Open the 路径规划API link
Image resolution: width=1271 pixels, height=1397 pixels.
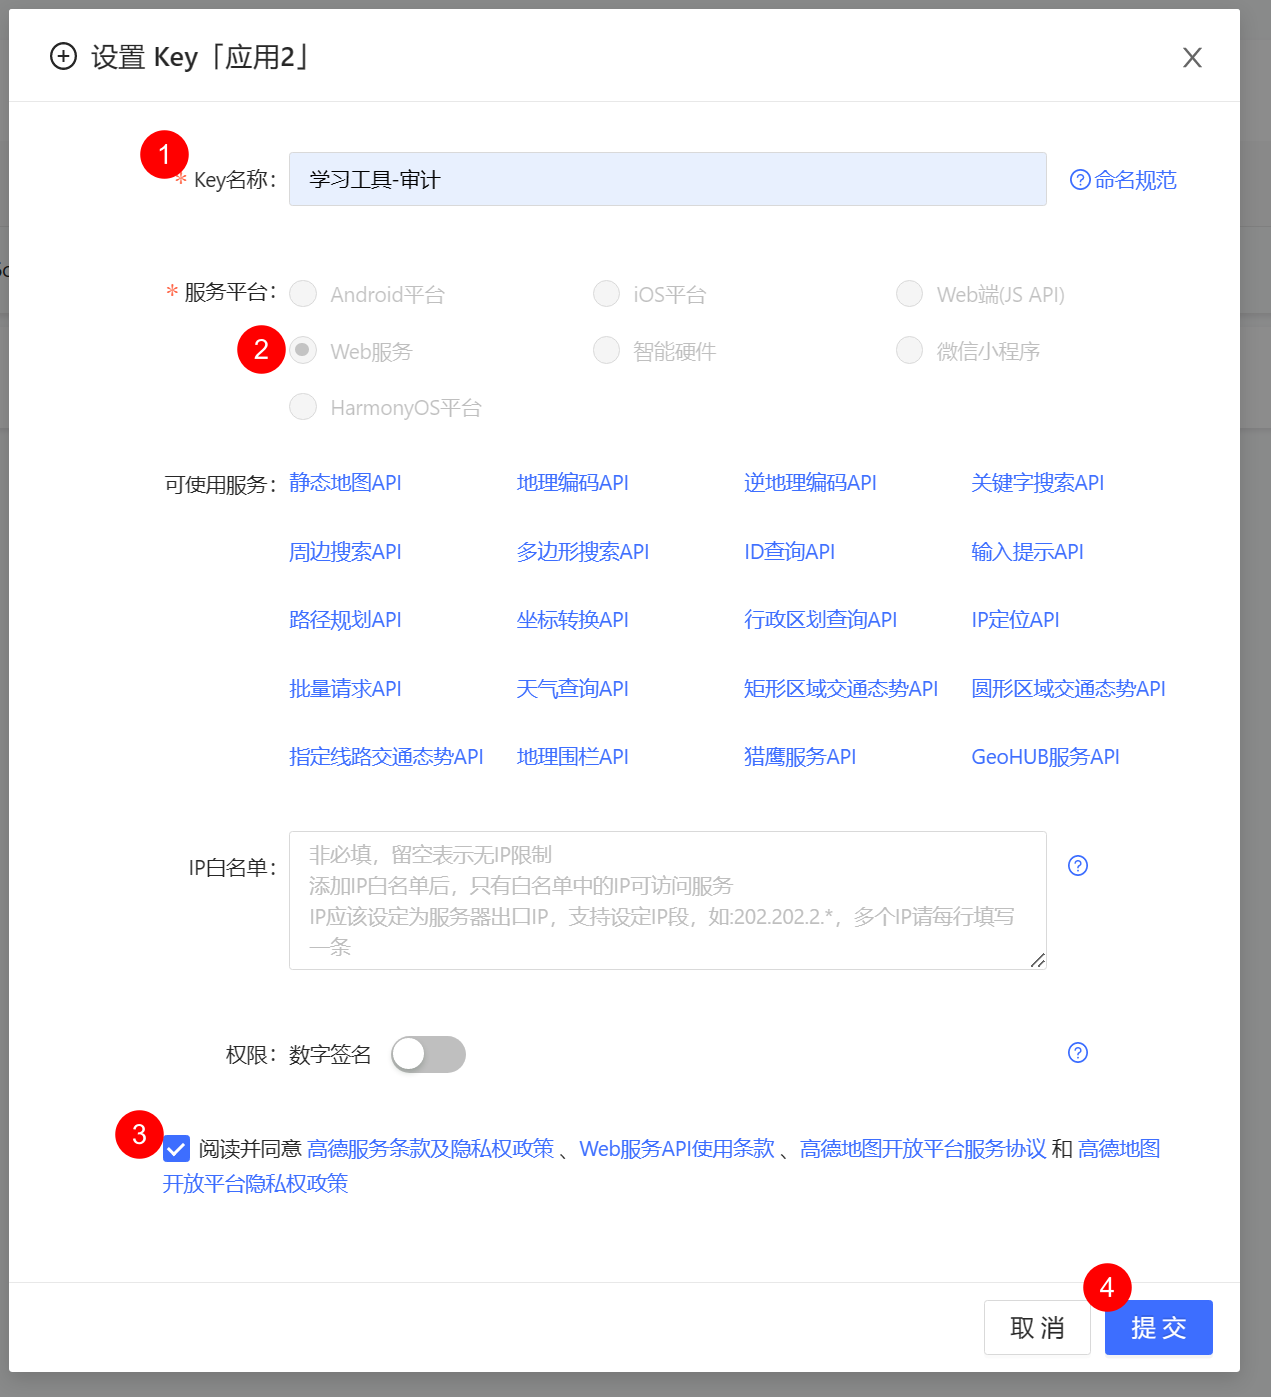(344, 620)
